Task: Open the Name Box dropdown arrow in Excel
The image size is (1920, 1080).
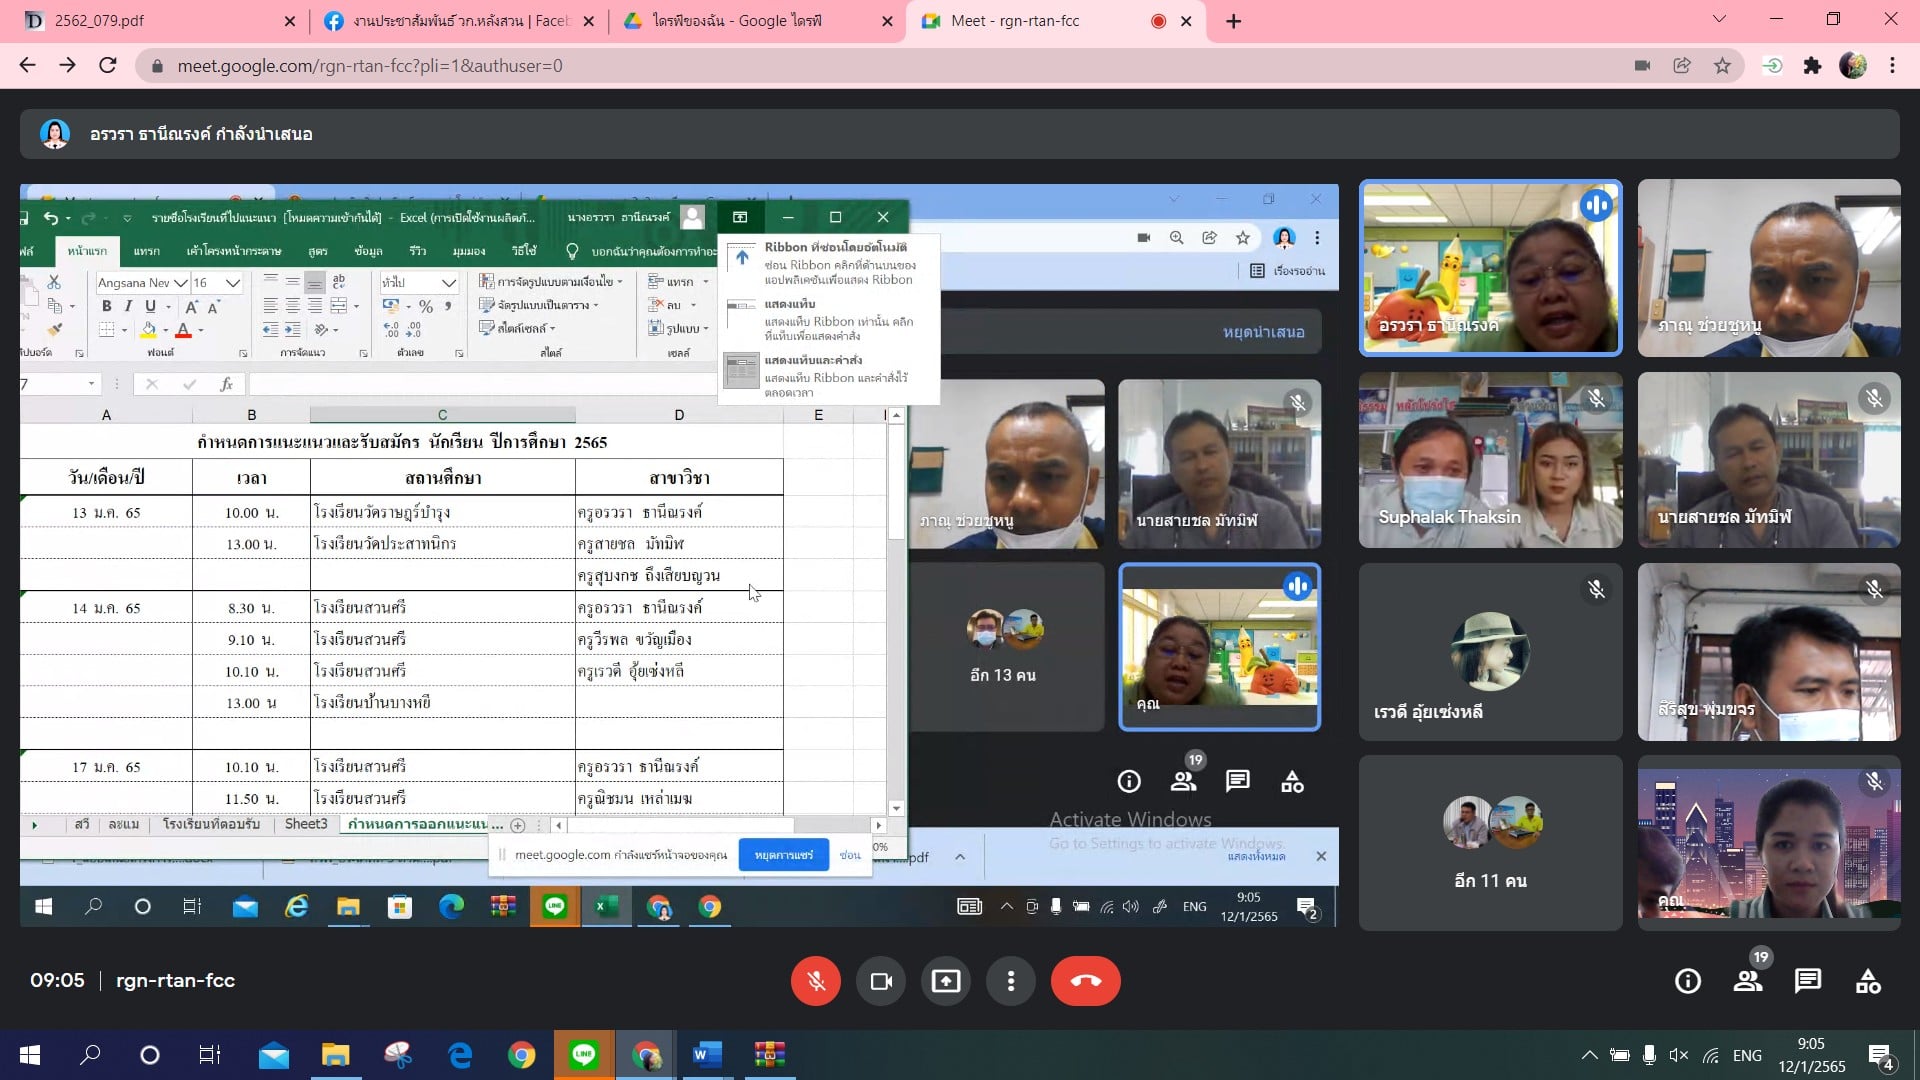Action: point(91,384)
